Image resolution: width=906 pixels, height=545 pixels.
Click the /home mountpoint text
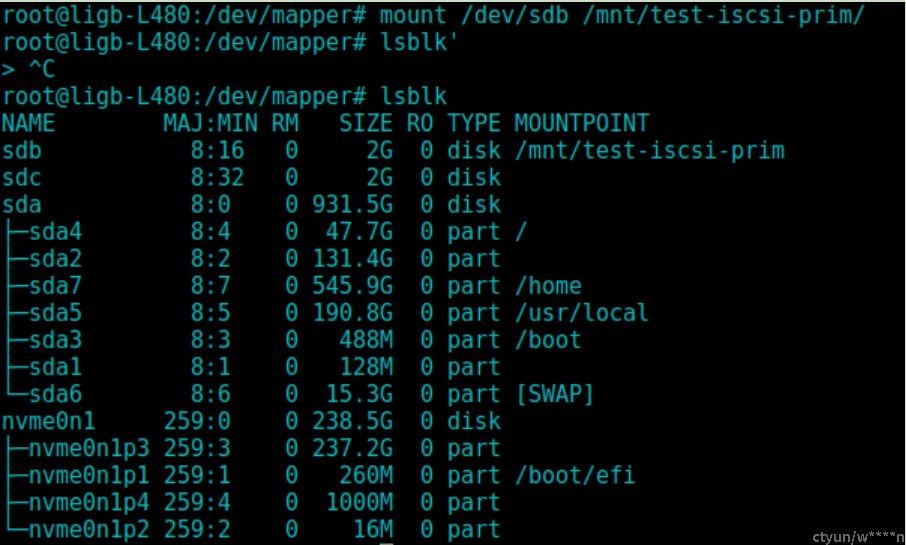click(x=548, y=286)
